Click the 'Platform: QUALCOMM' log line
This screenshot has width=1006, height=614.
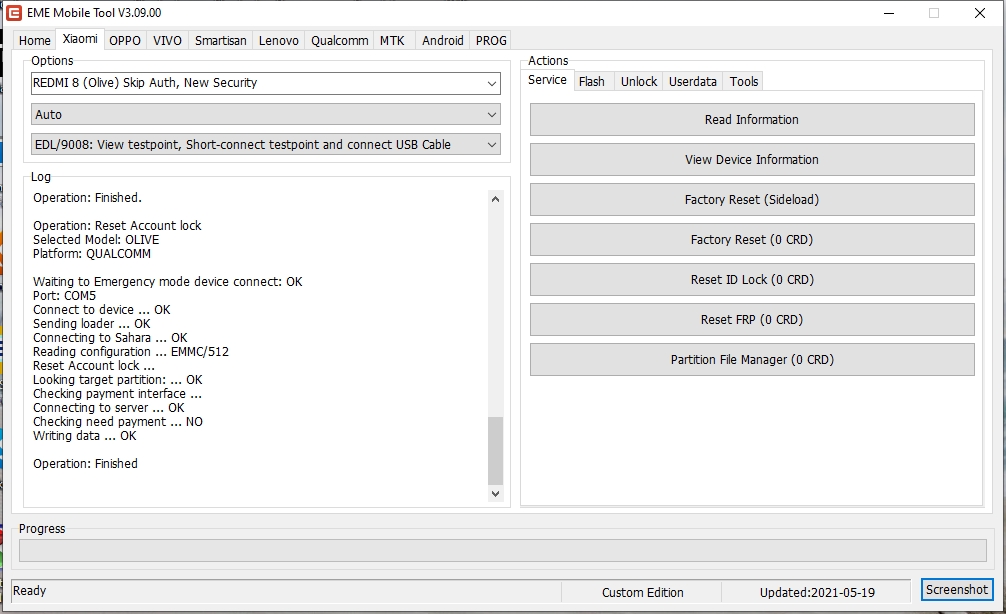[x=92, y=254]
